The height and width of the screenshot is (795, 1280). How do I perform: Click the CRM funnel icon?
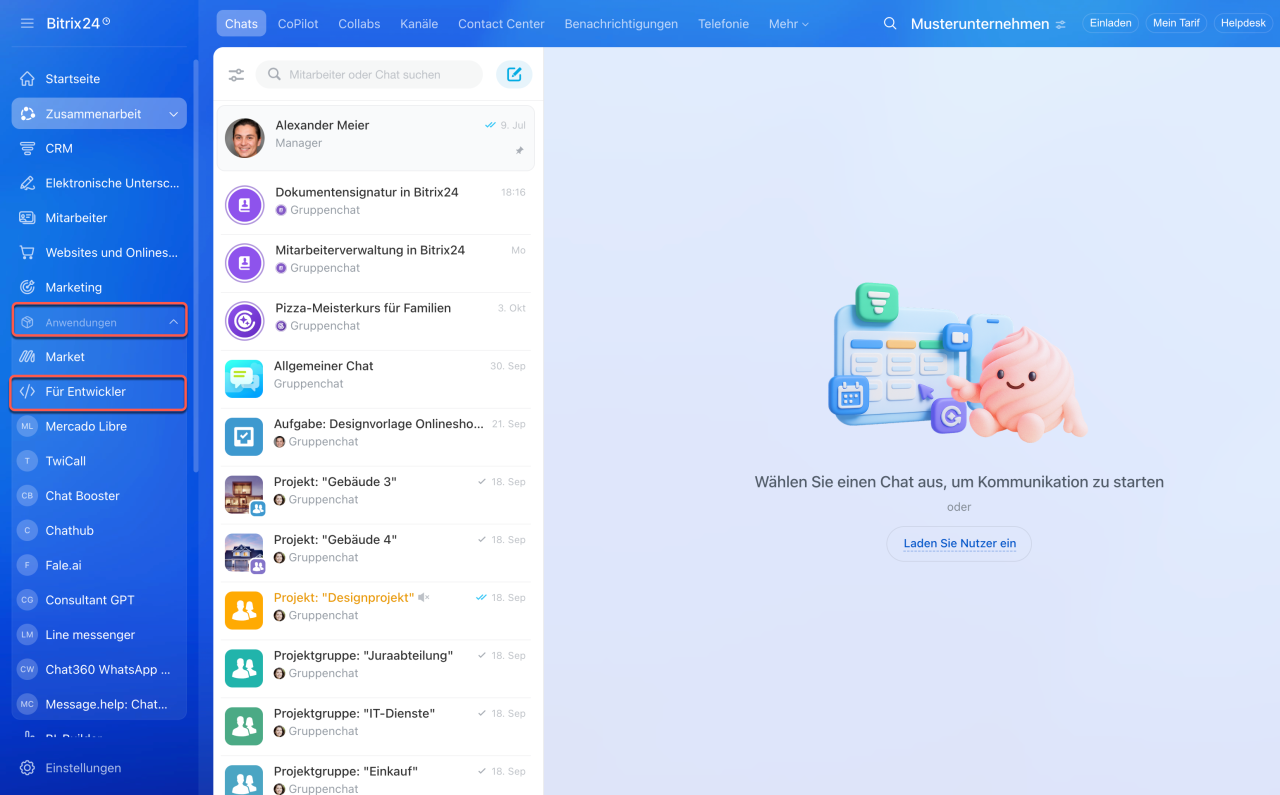point(27,148)
